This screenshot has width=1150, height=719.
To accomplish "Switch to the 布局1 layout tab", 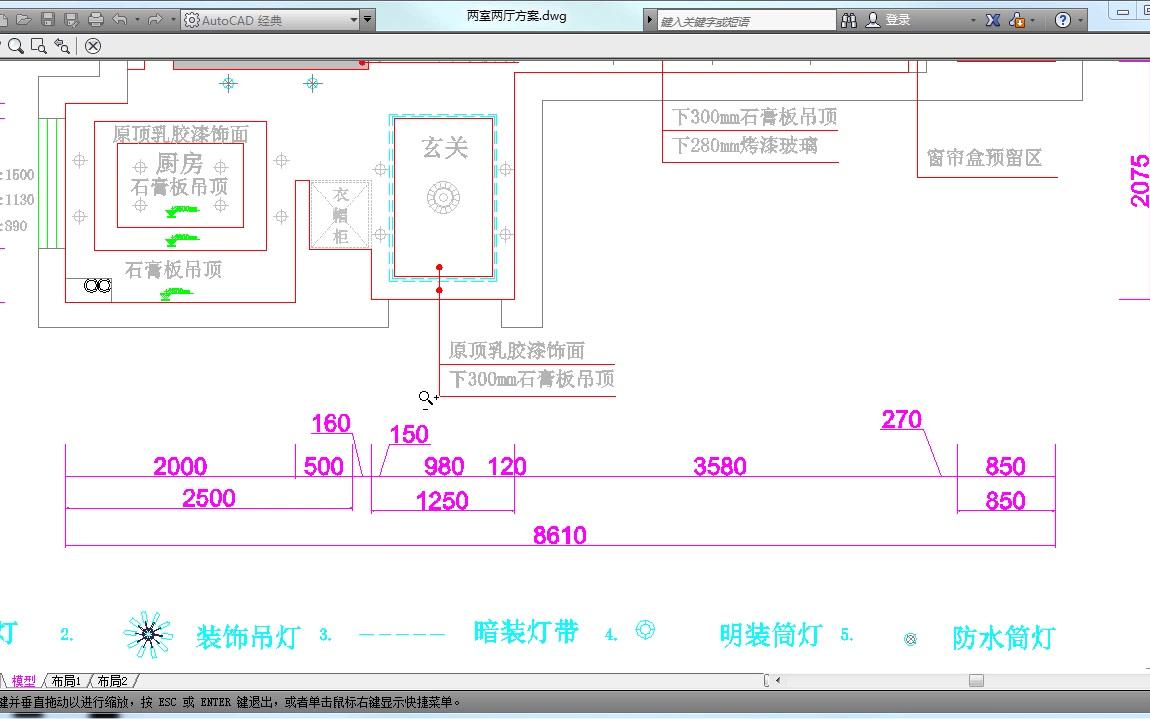I will pyautogui.click(x=64, y=680).
